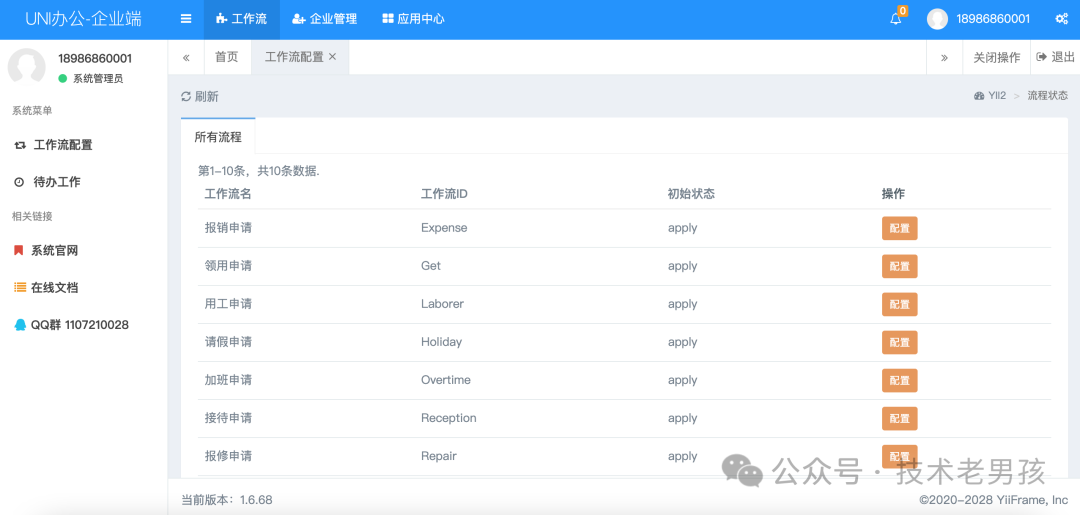1080x515 pixels.
Task: Select the 所有流程 tab
Action: coord(218,137)
